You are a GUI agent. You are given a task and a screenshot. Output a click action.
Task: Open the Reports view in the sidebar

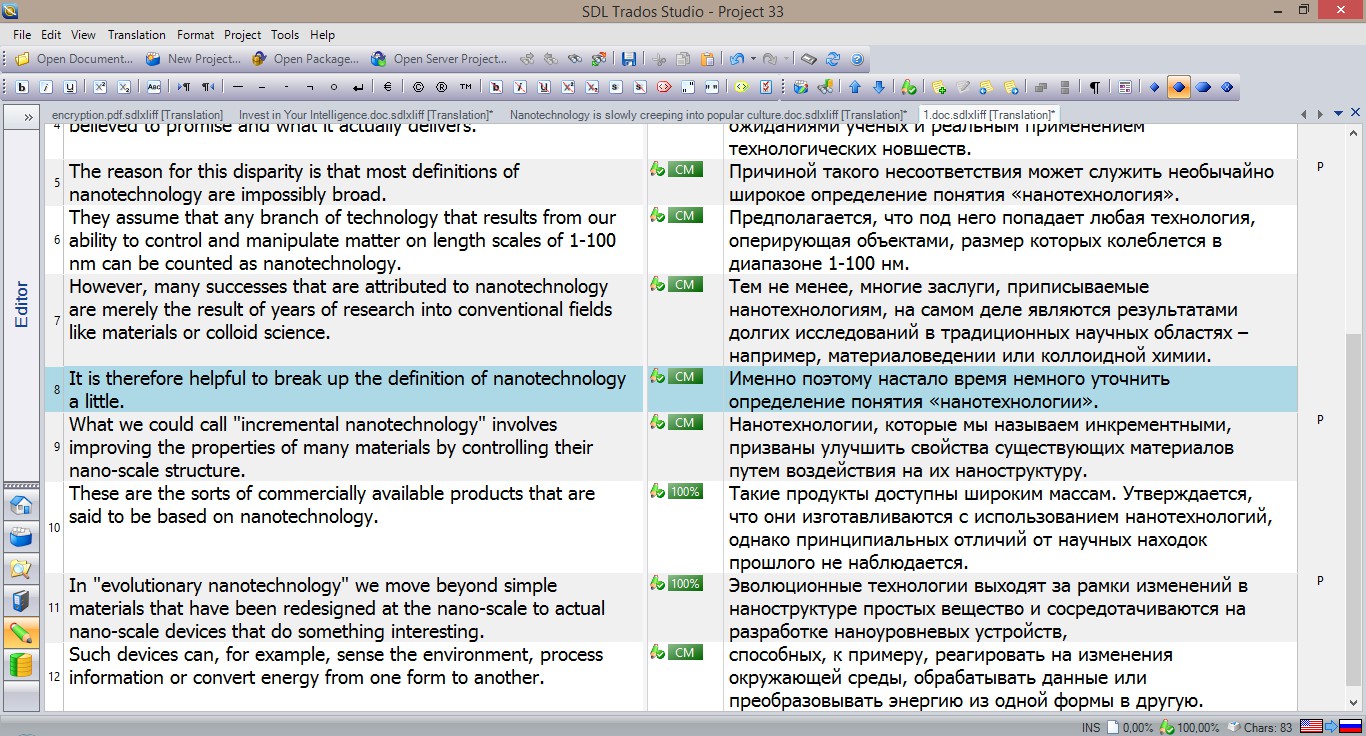pos(21,601)
